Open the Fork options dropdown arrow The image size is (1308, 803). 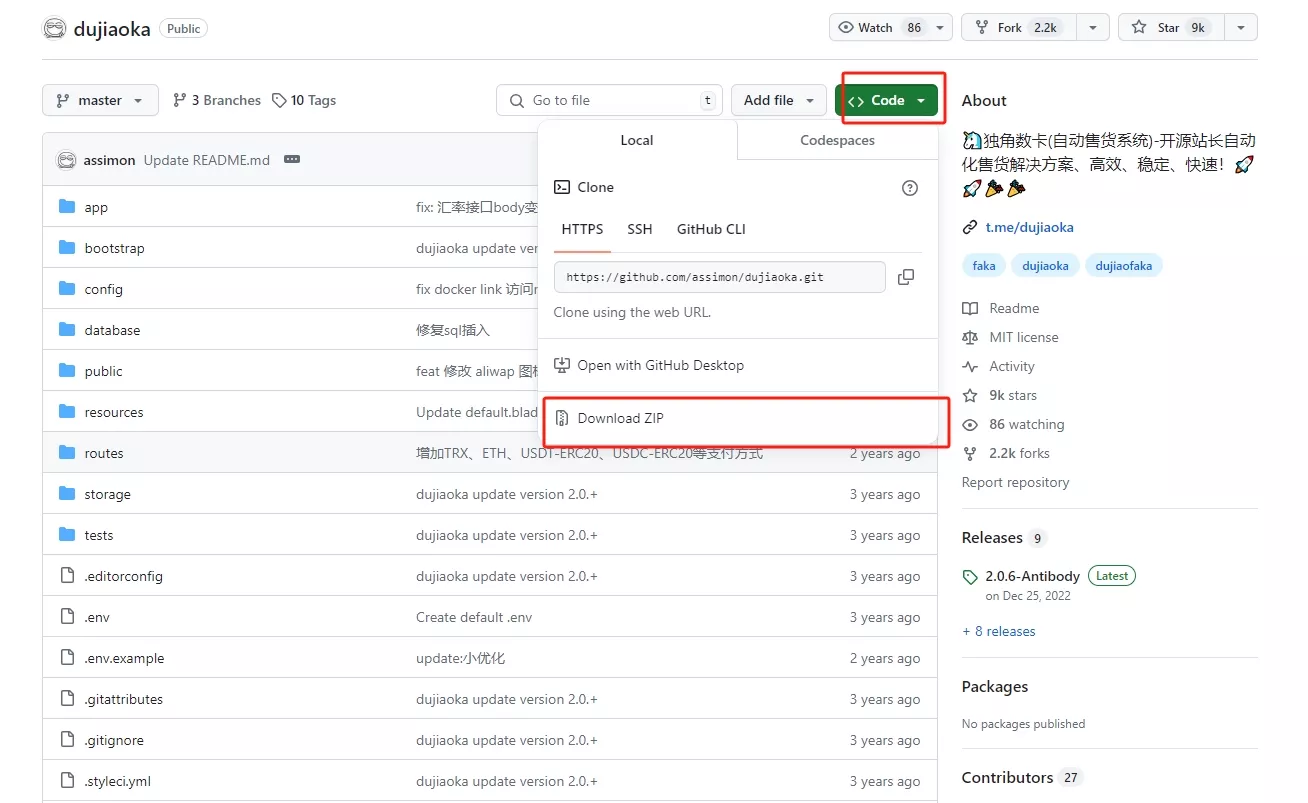tap(1092, 28)
